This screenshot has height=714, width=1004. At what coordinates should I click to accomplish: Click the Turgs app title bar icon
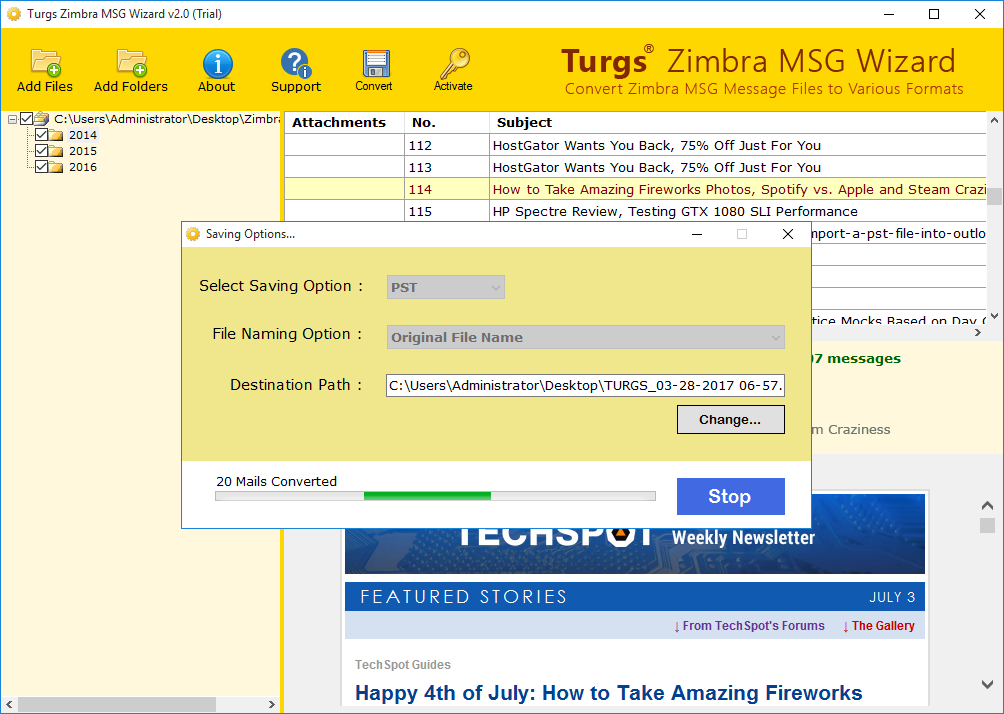point(13,13)
